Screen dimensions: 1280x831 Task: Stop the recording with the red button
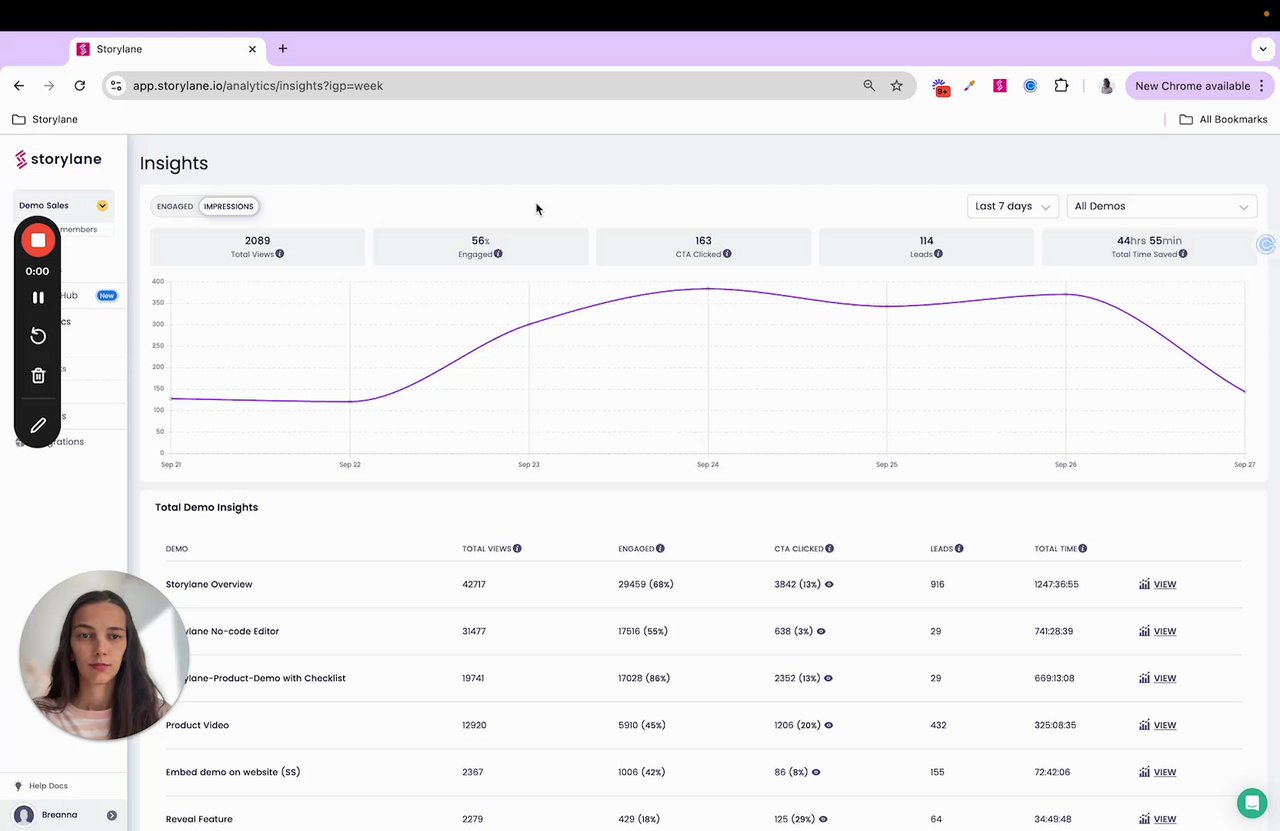[x=38, y=240]
